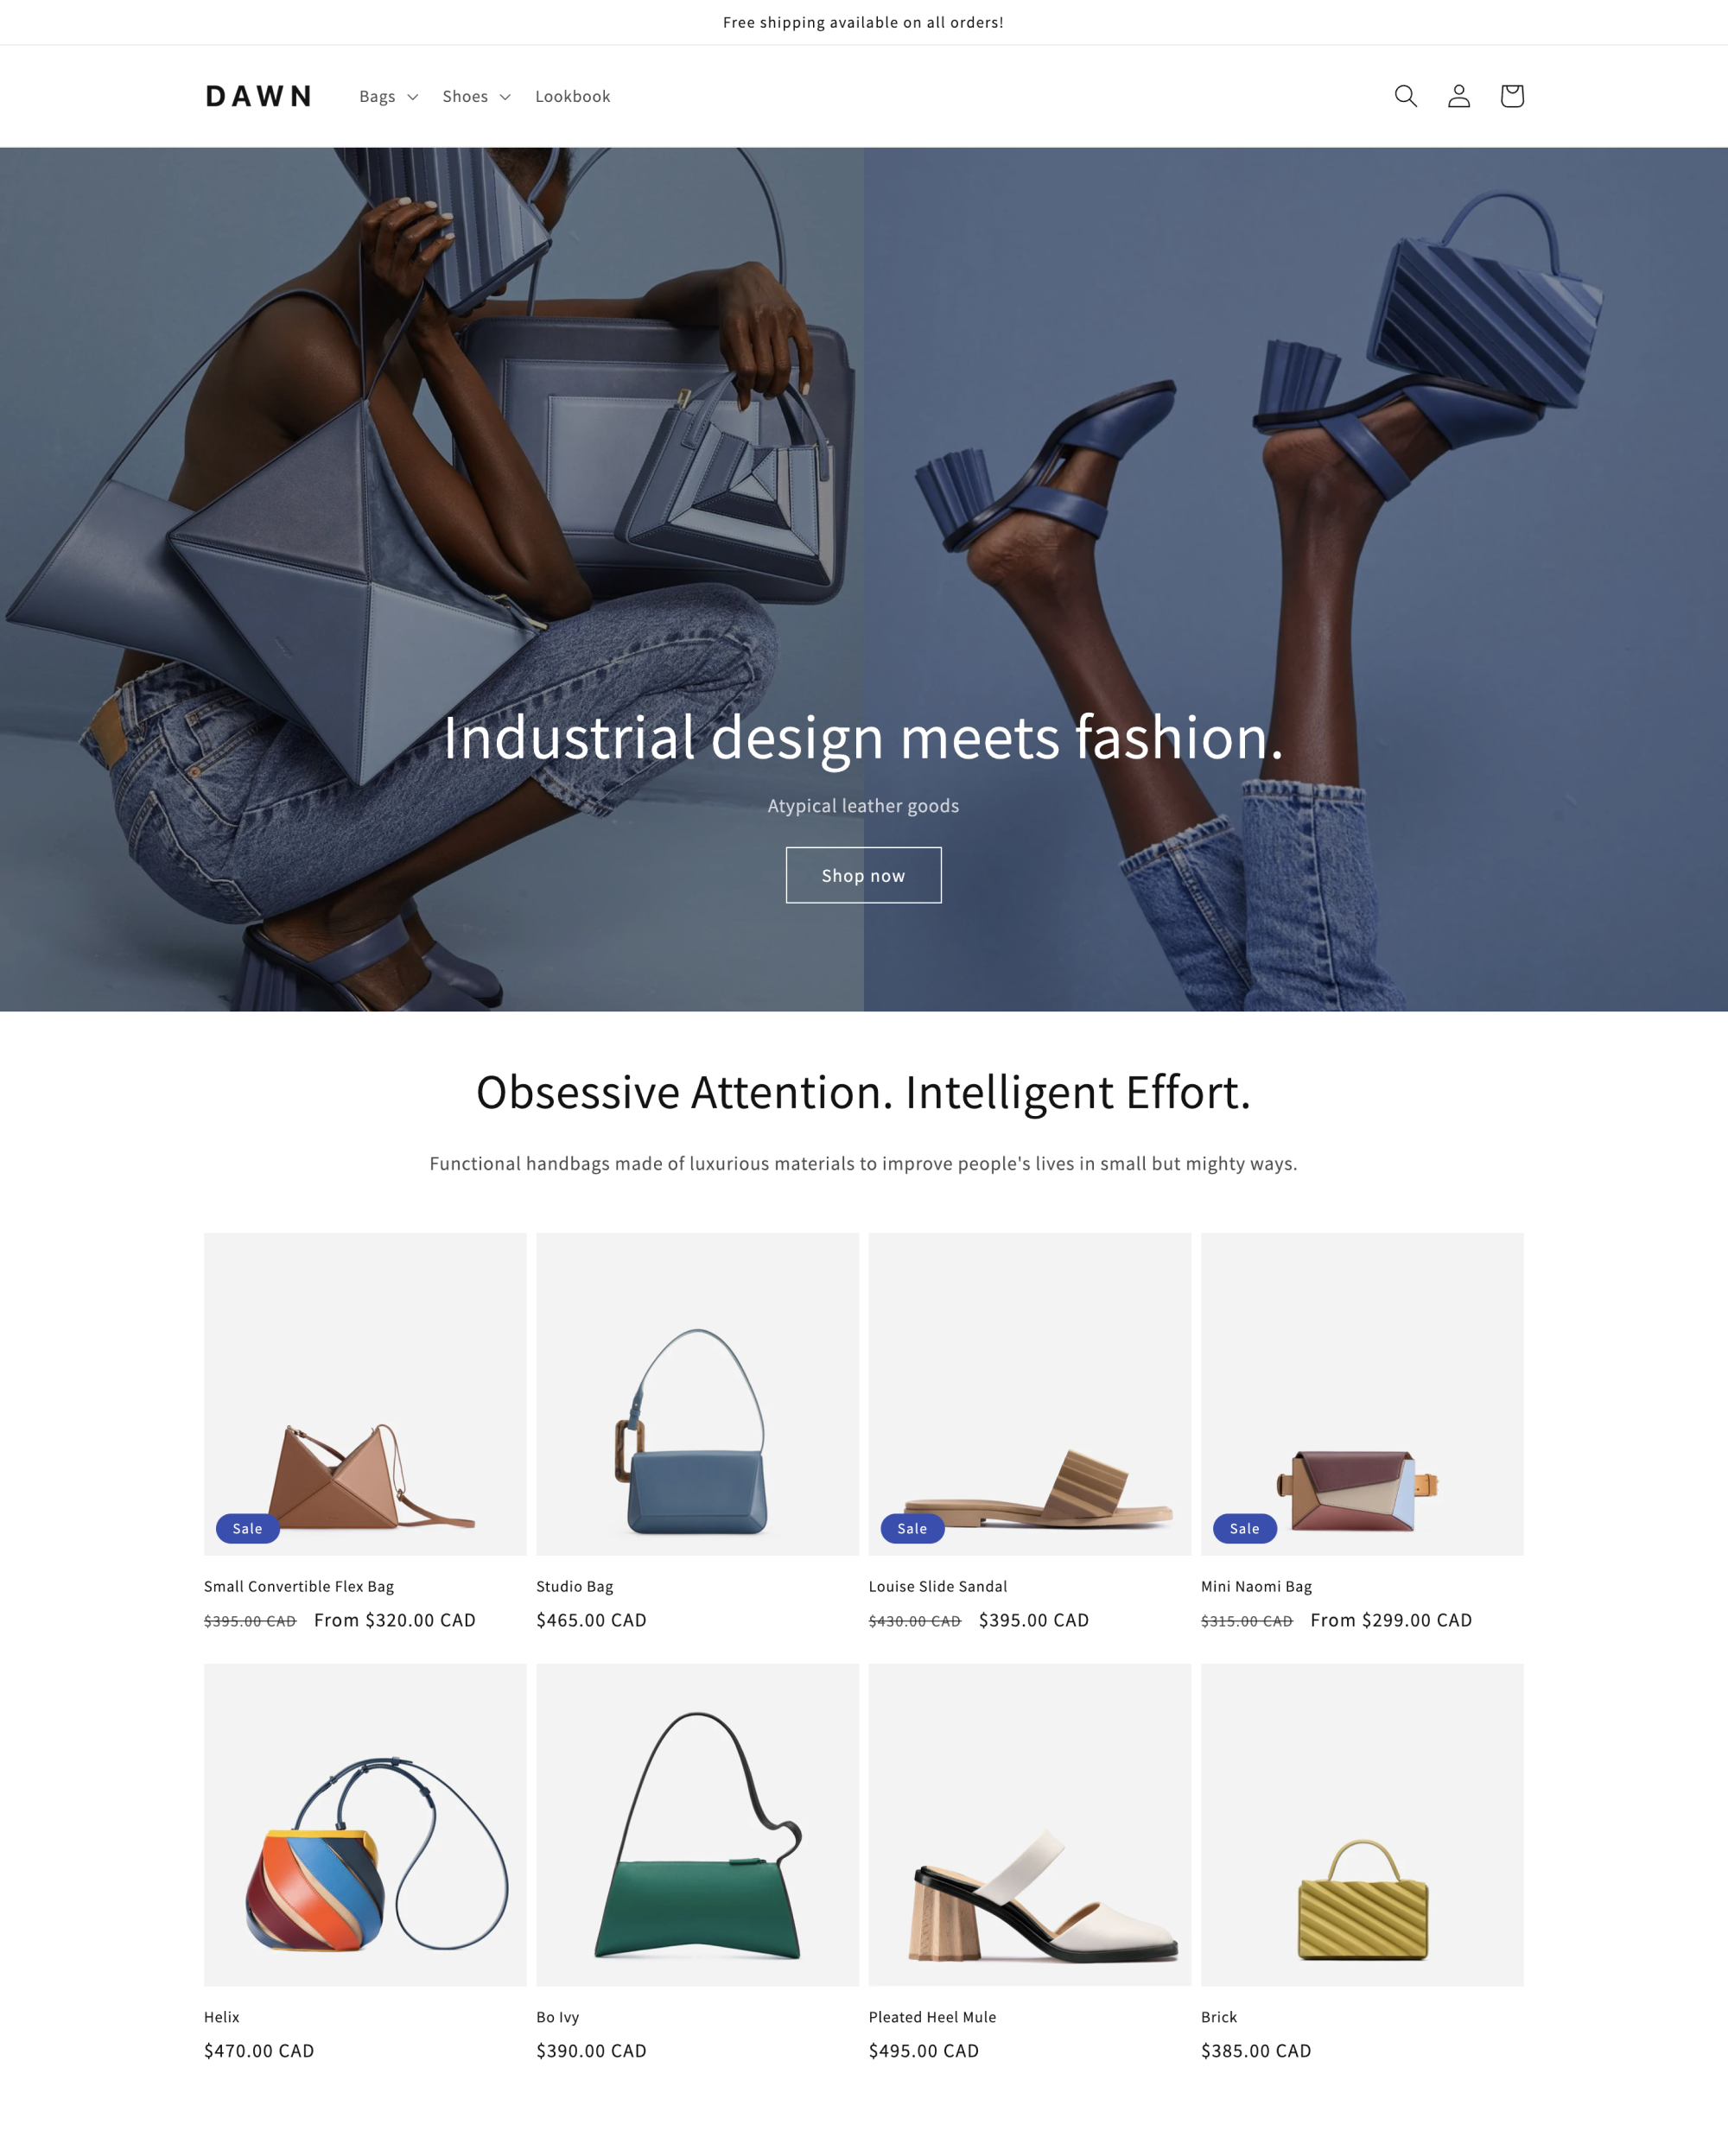Click the Bags menu item

(x=376, y=95)
